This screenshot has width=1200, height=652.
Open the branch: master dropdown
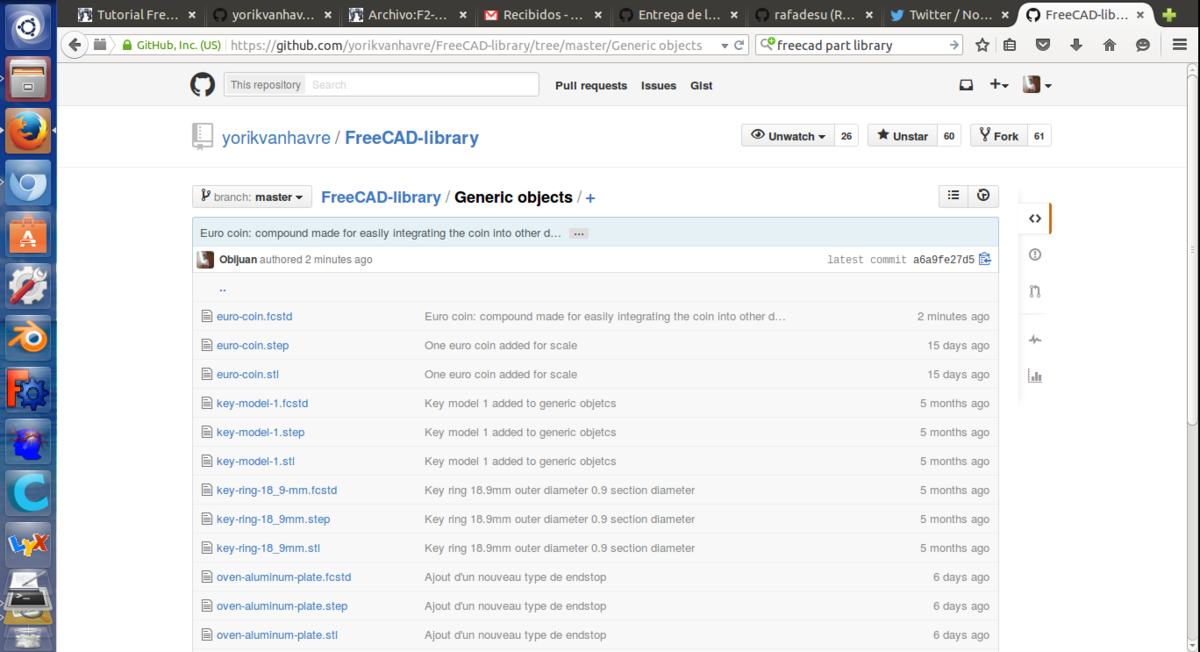252,197
